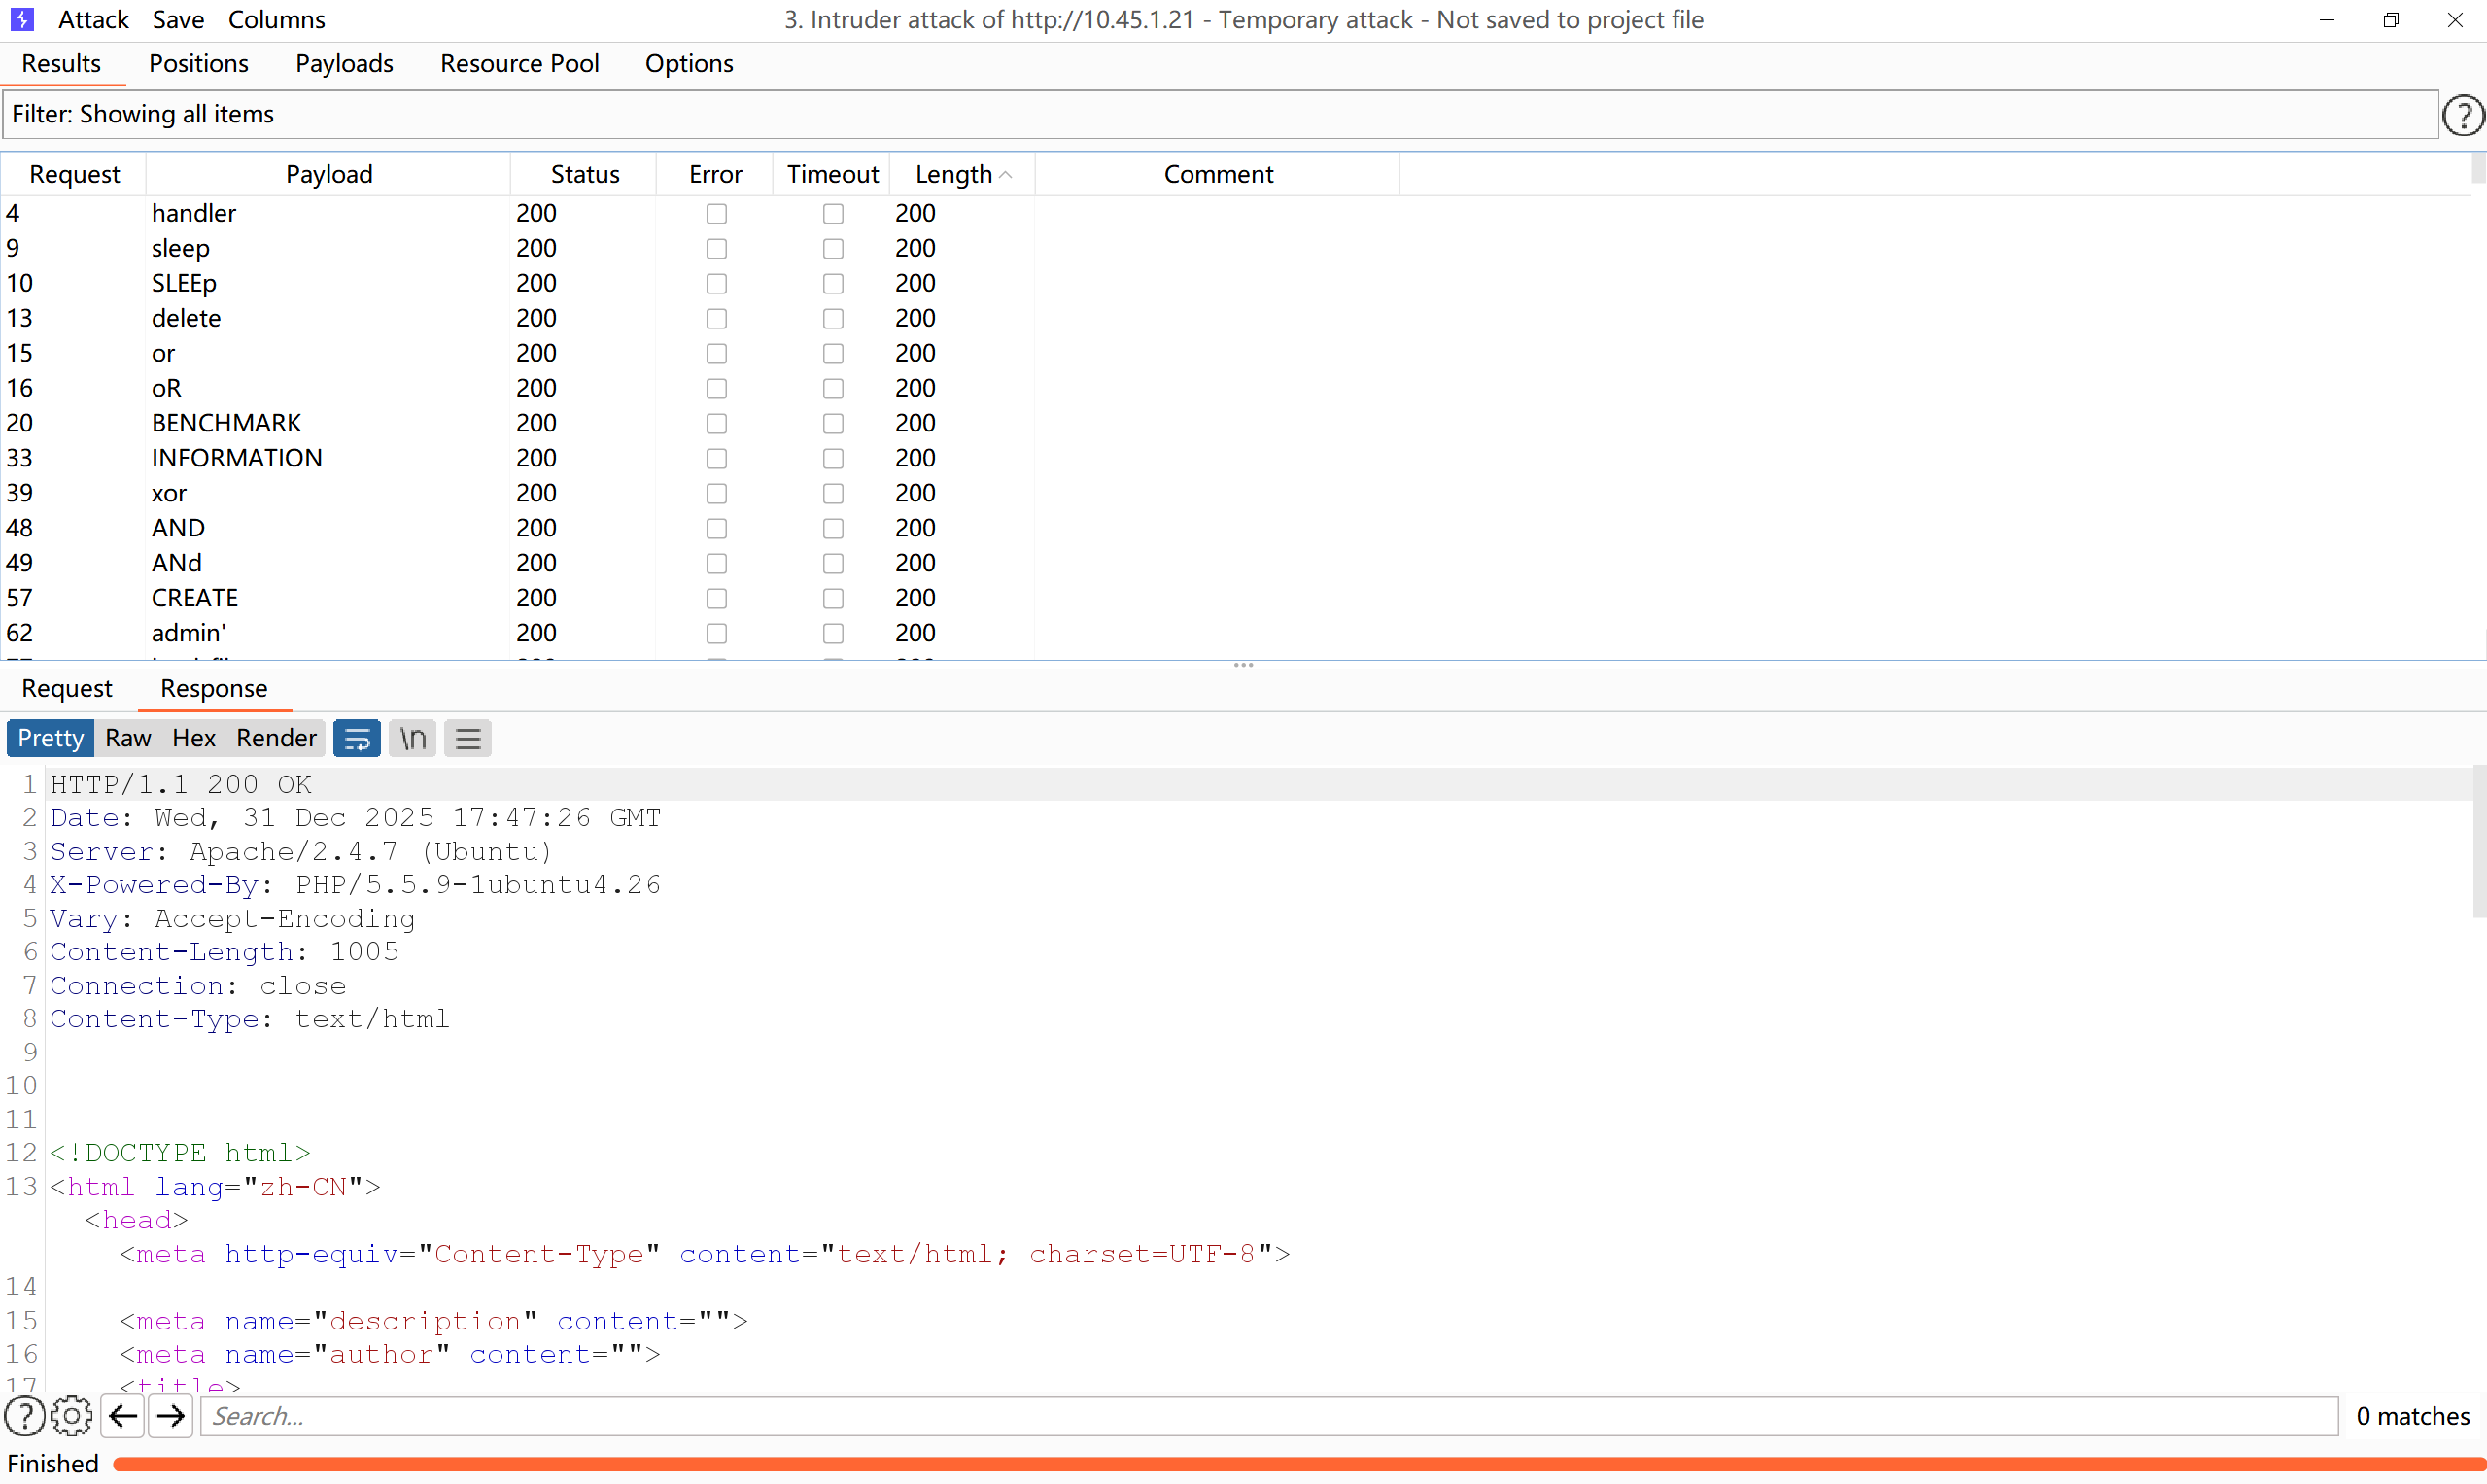Go to previous search match arrow
The image size is (2487, 1484).
click(x=123, y=1416)
